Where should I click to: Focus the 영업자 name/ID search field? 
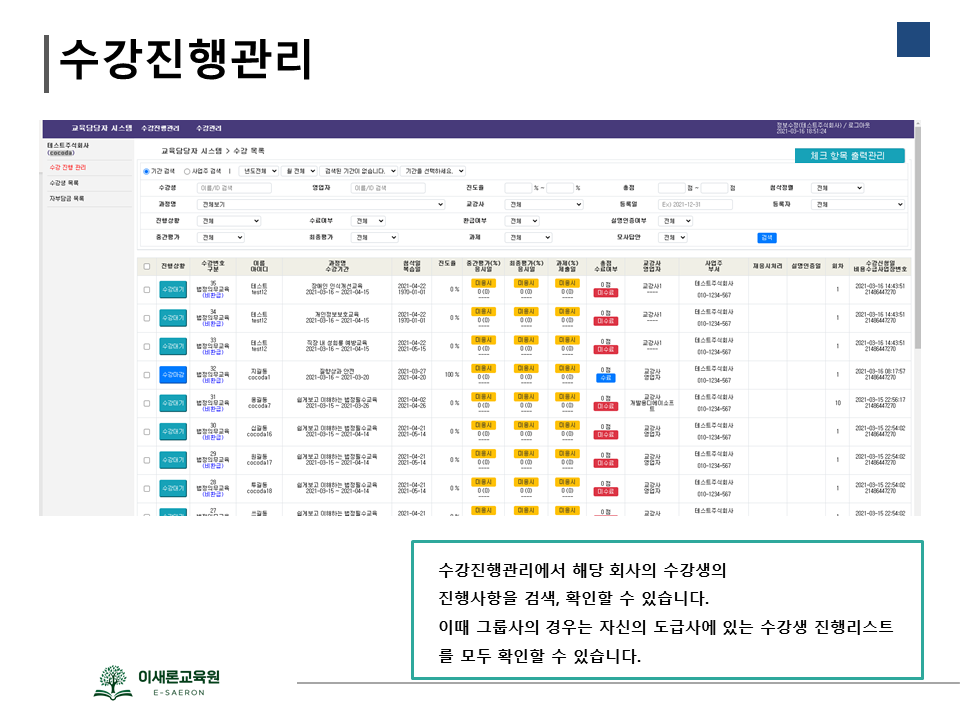[388, 188]
